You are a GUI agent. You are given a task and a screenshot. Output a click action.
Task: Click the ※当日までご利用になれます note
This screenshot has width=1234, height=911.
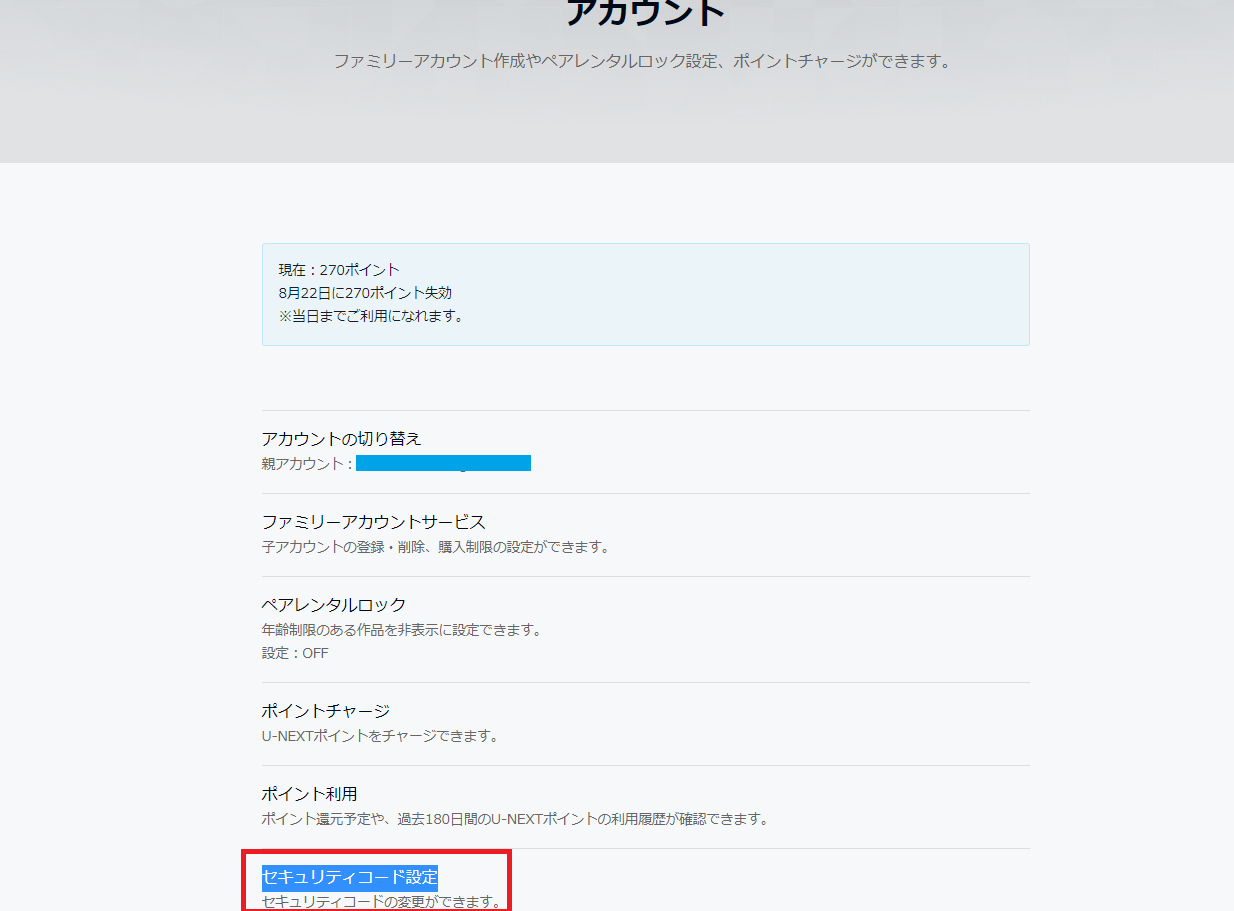pos(371,316)
